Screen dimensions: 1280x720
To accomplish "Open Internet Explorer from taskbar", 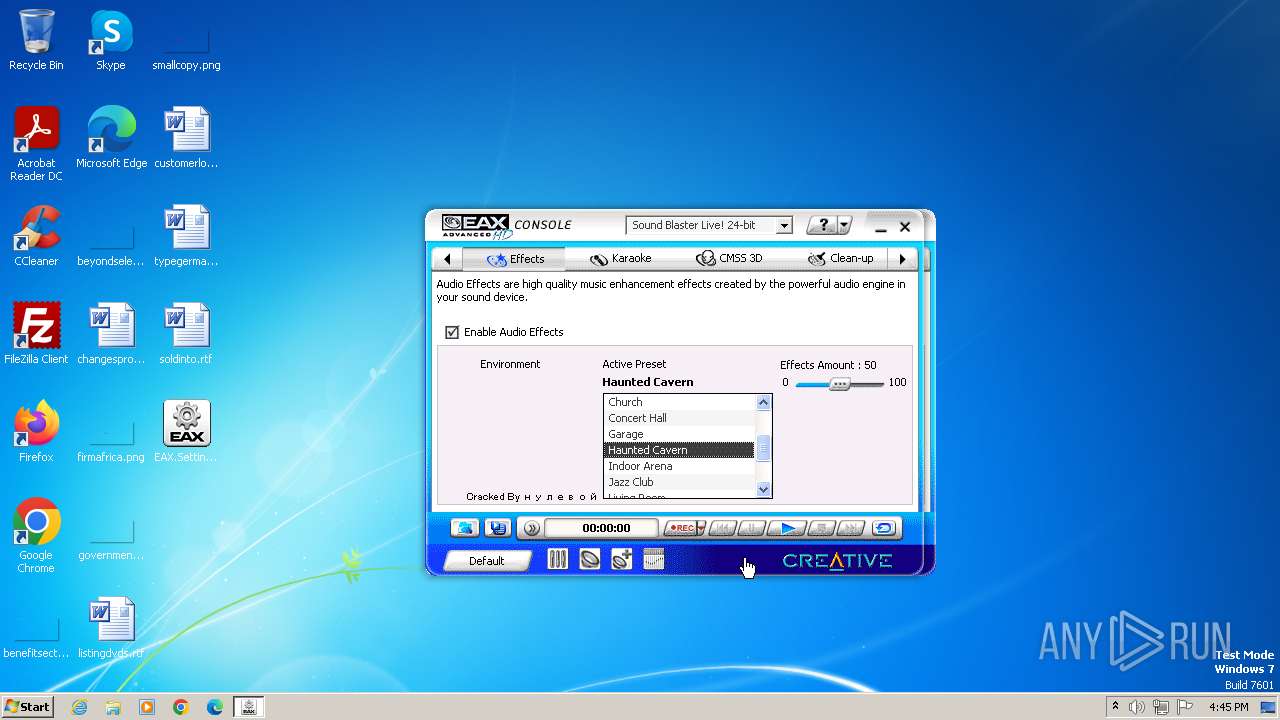I will point(79,707).
